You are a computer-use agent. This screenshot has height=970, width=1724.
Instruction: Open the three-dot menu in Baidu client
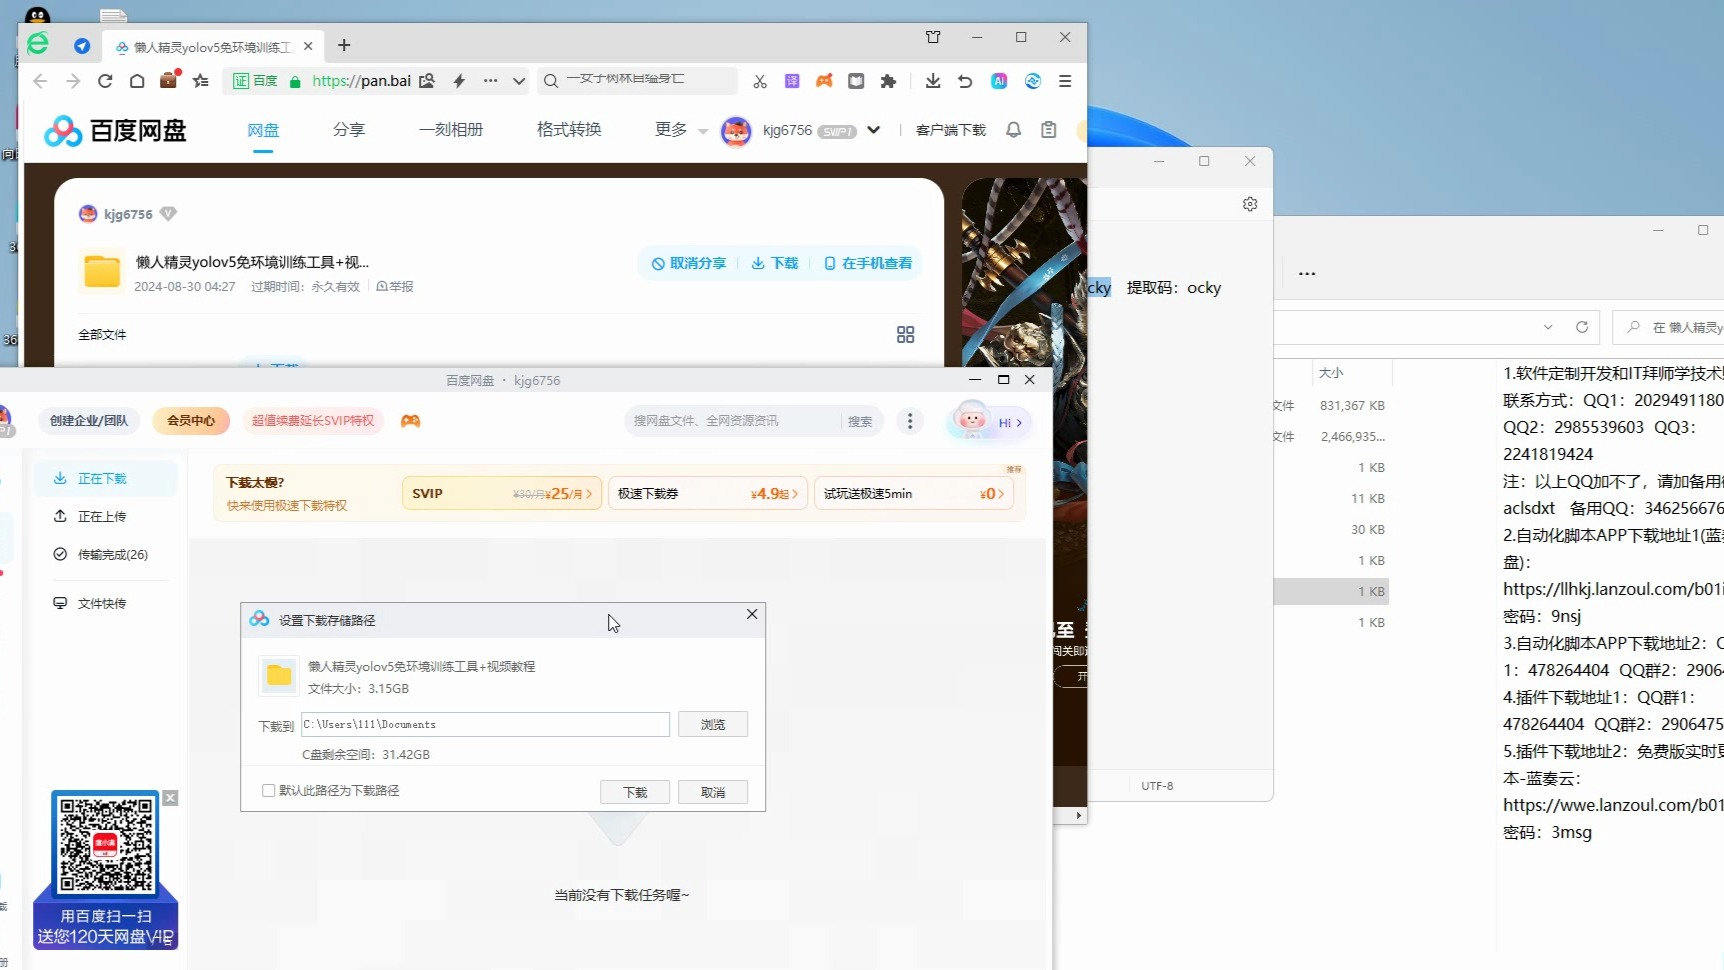coord(910,421)
